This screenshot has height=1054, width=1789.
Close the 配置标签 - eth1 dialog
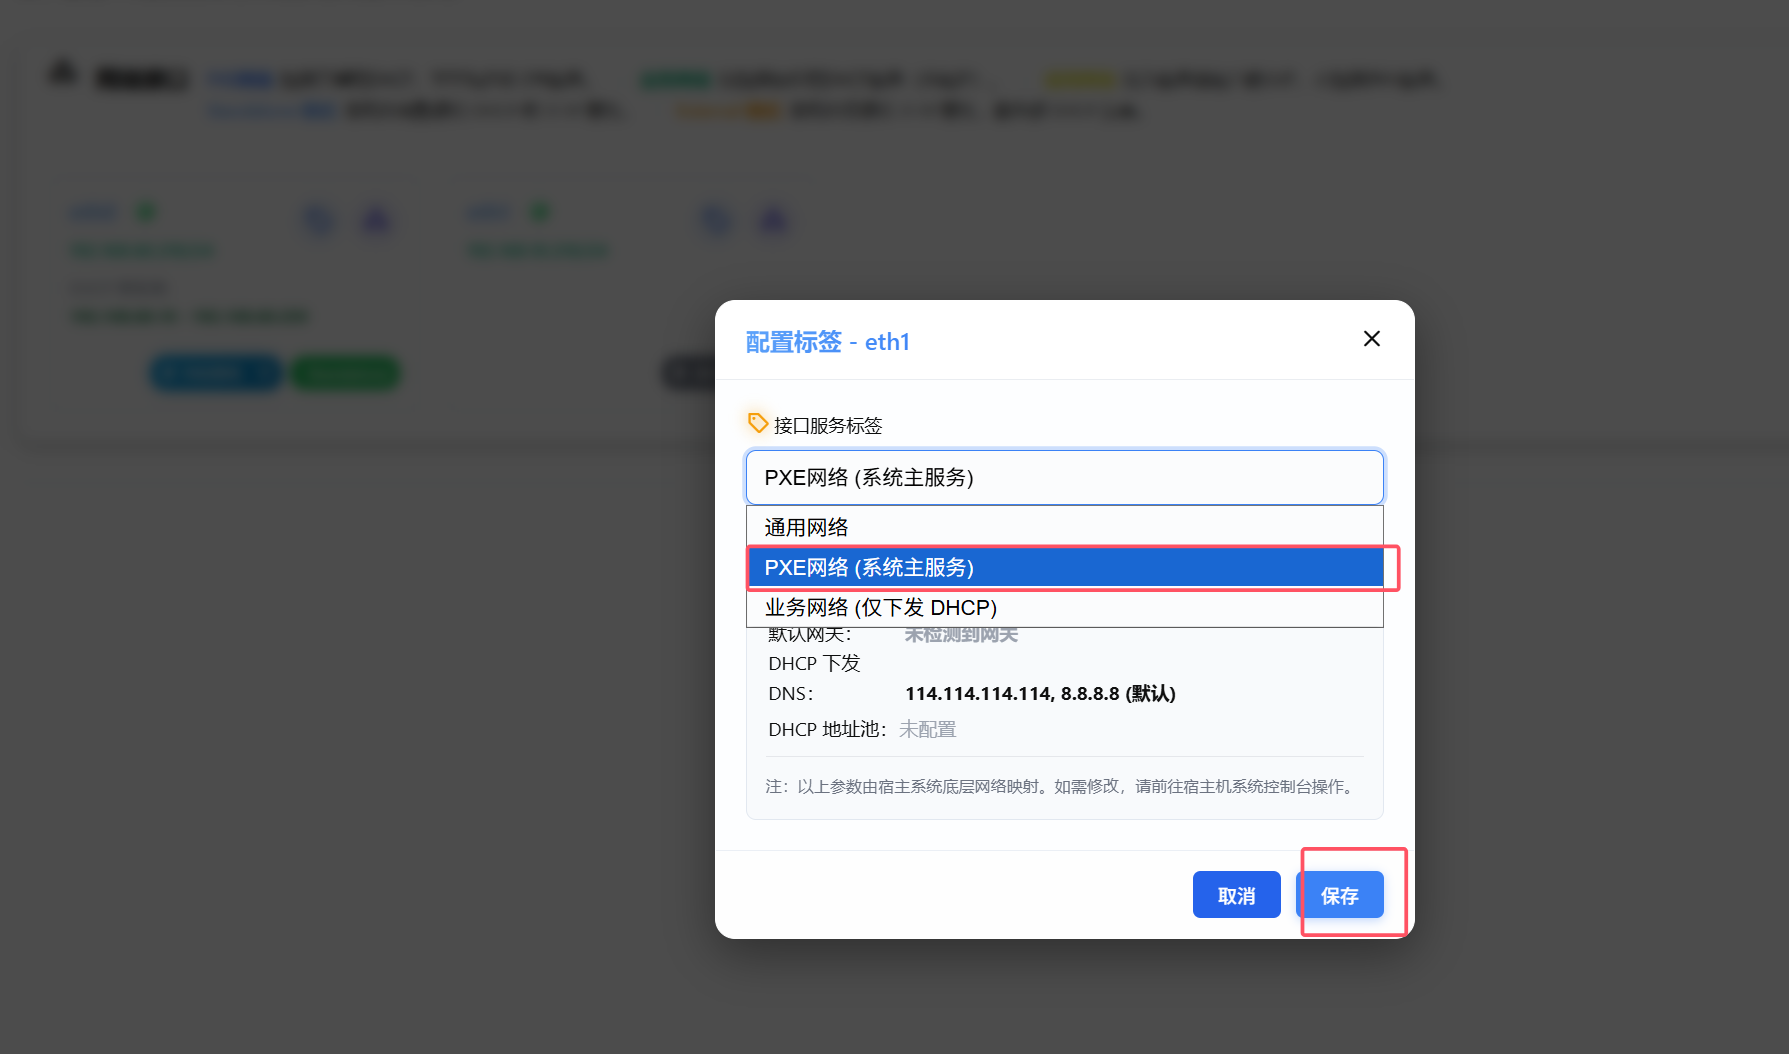[x=1371, y=338]
